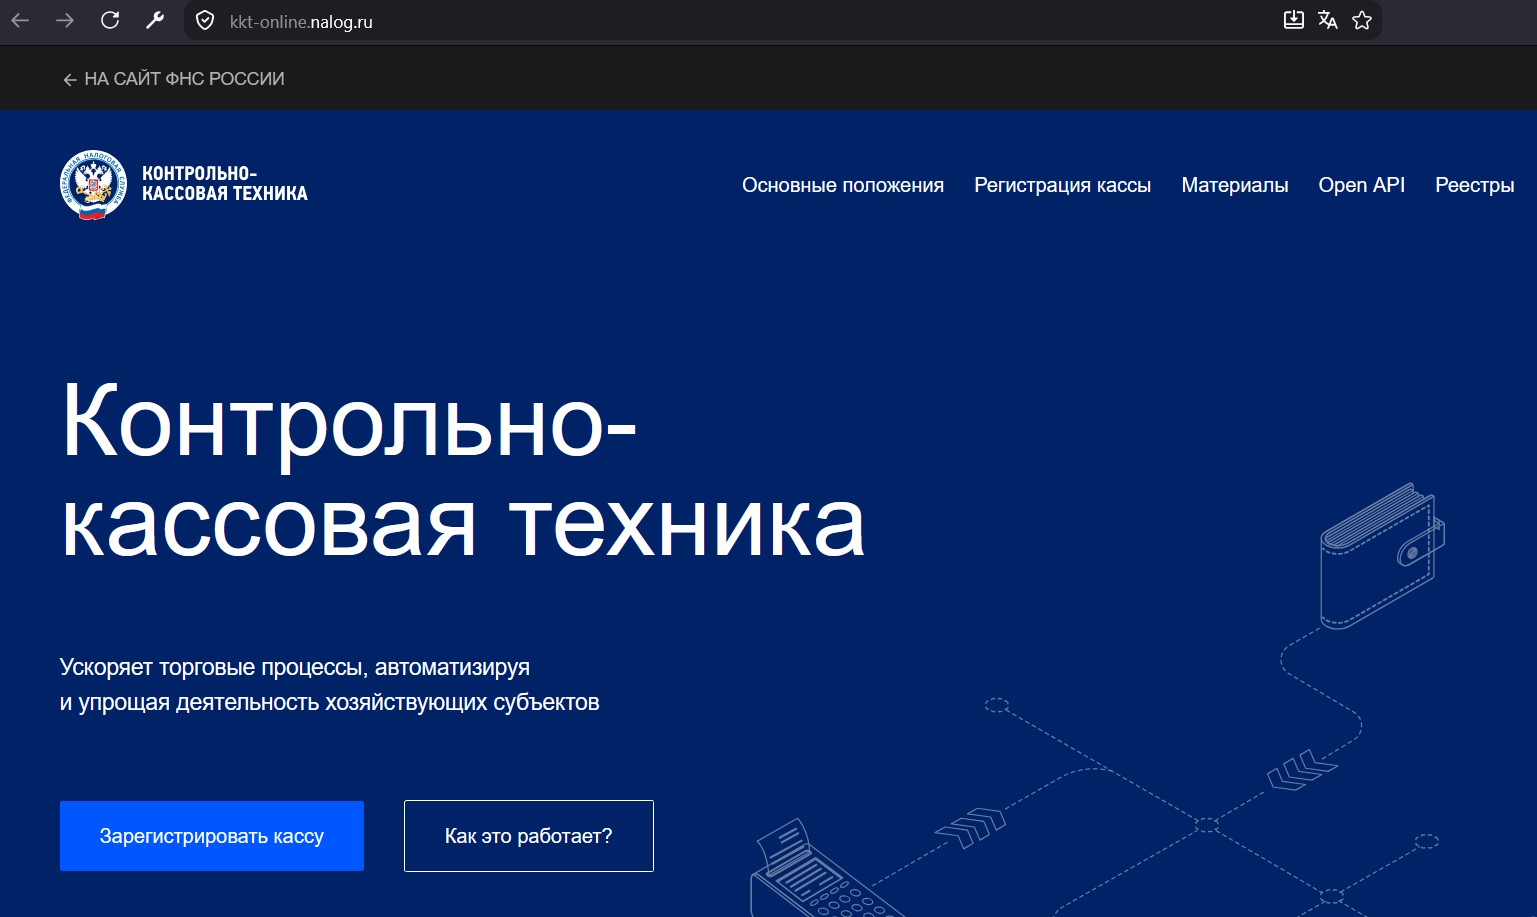Image resolution: width=1537 pixels, height=917 pixels.
Task: Bookmark this page with the star icon
Action: tap(1361, 20)
